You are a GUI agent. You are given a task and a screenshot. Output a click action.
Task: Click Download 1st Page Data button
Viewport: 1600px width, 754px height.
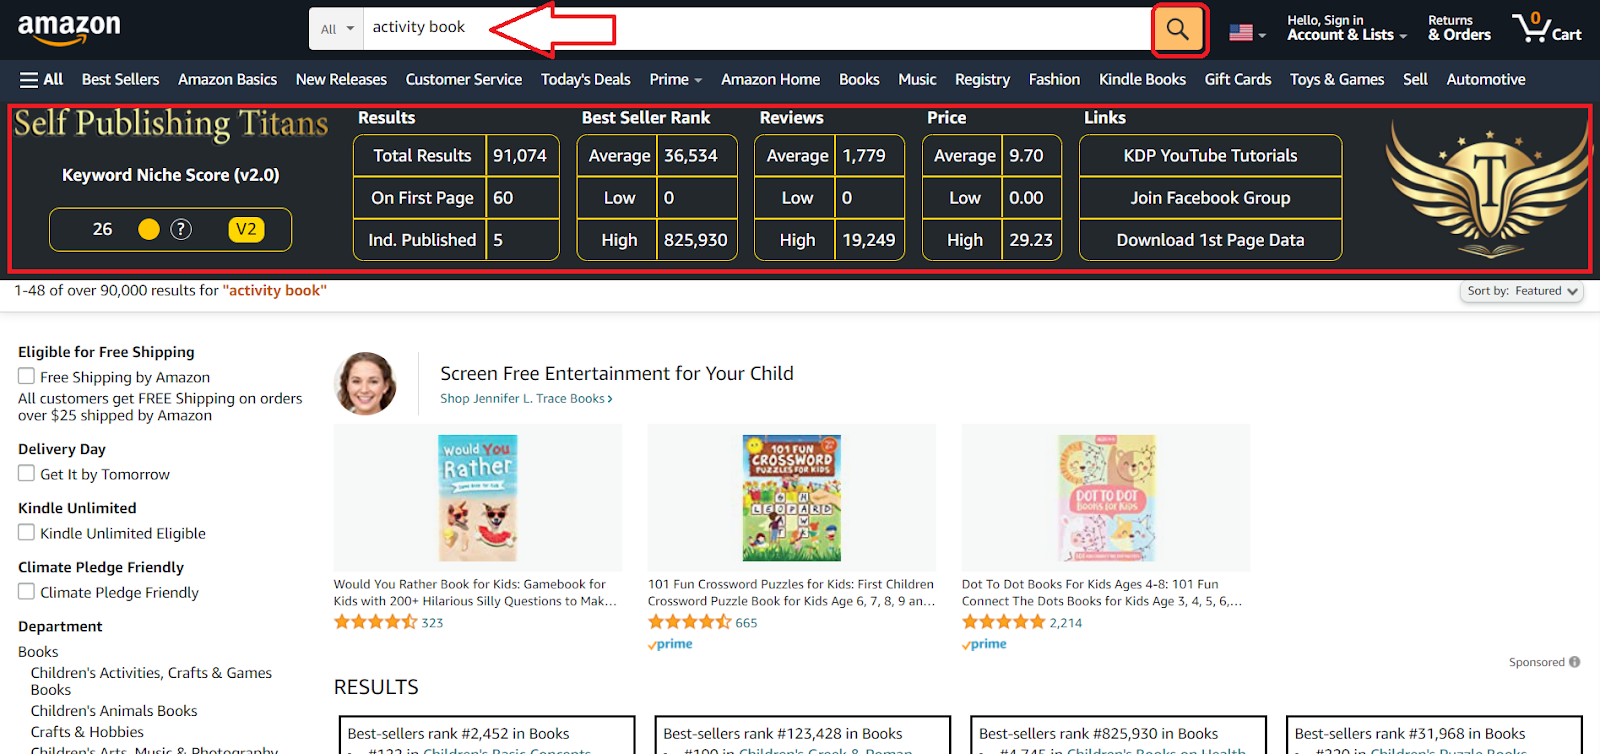pyautogui.click(x=1210, y=240)
